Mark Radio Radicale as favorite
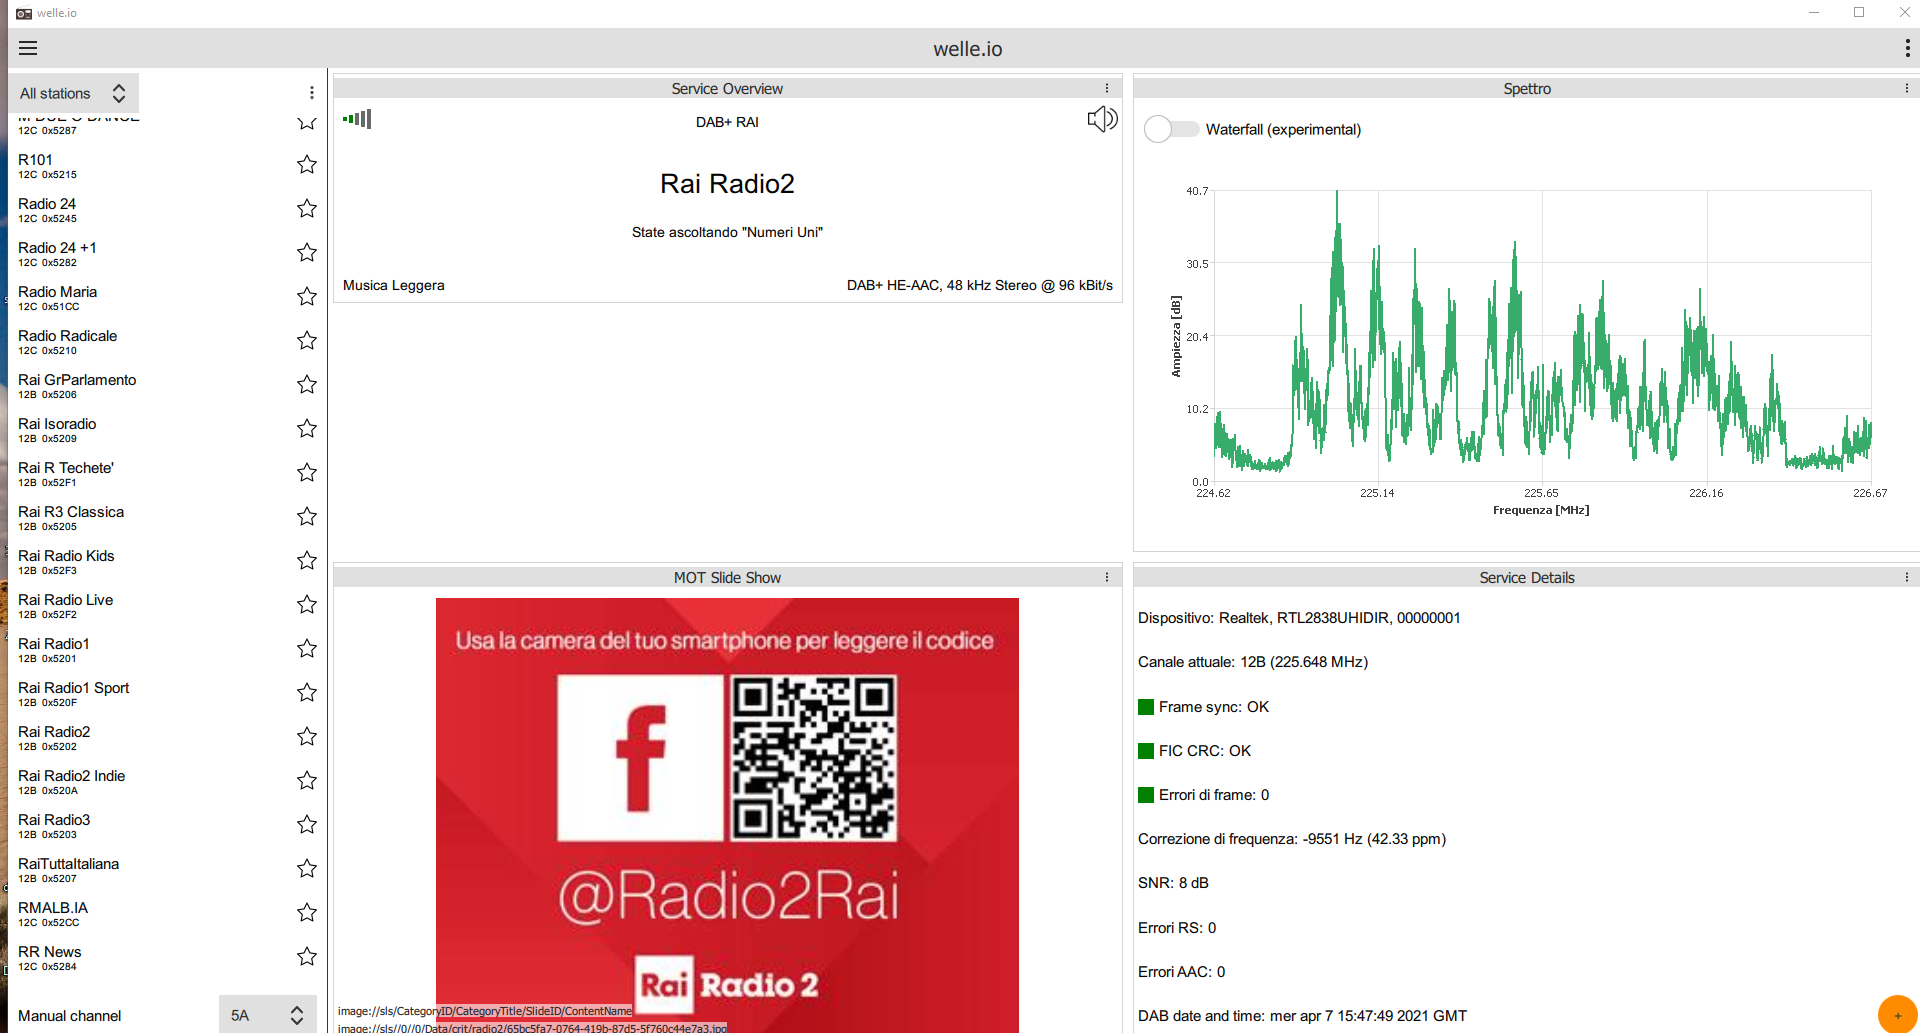The height and width of the screenshot is (1033, 1920). click(307, 340)
